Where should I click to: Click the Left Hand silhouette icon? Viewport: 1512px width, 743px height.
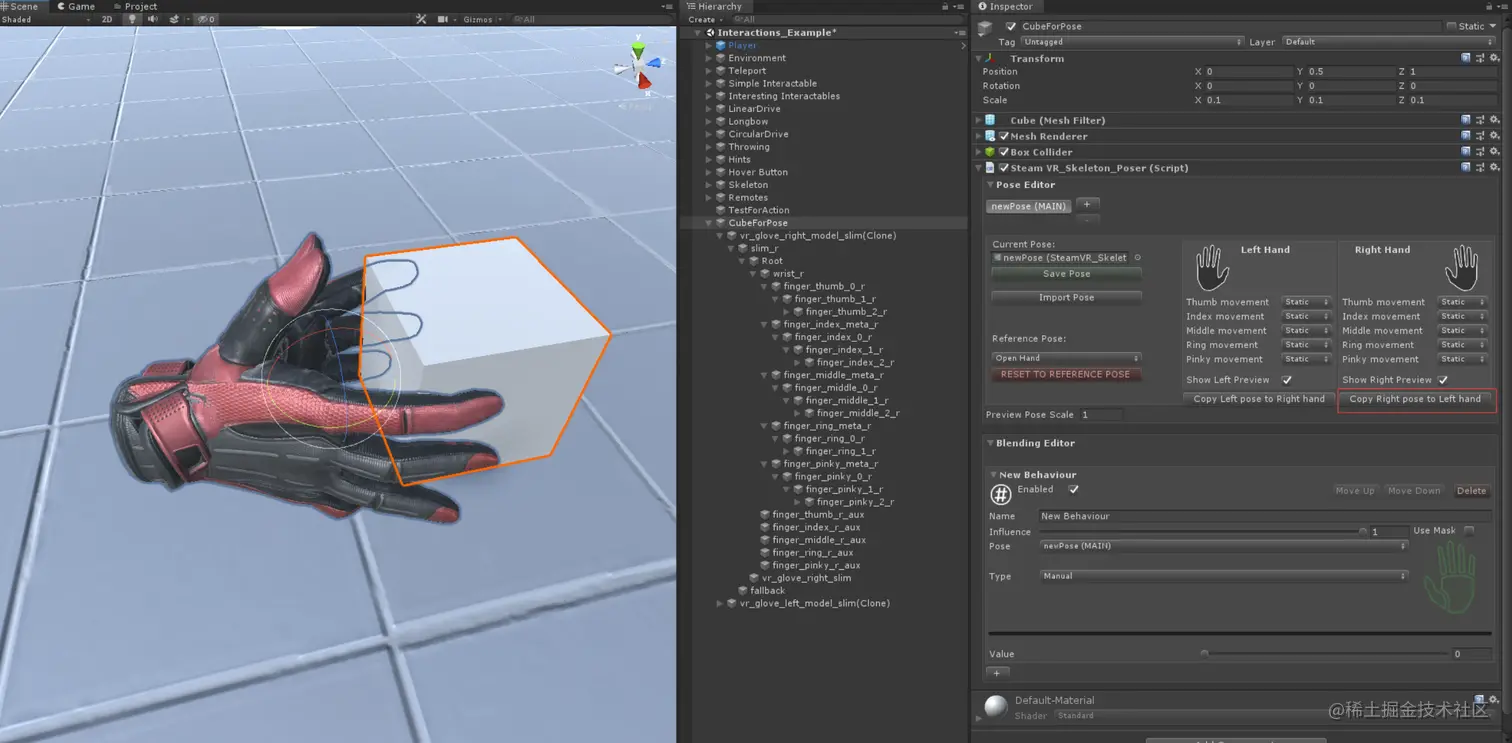pyautogui.click(x=1212, y=269)
